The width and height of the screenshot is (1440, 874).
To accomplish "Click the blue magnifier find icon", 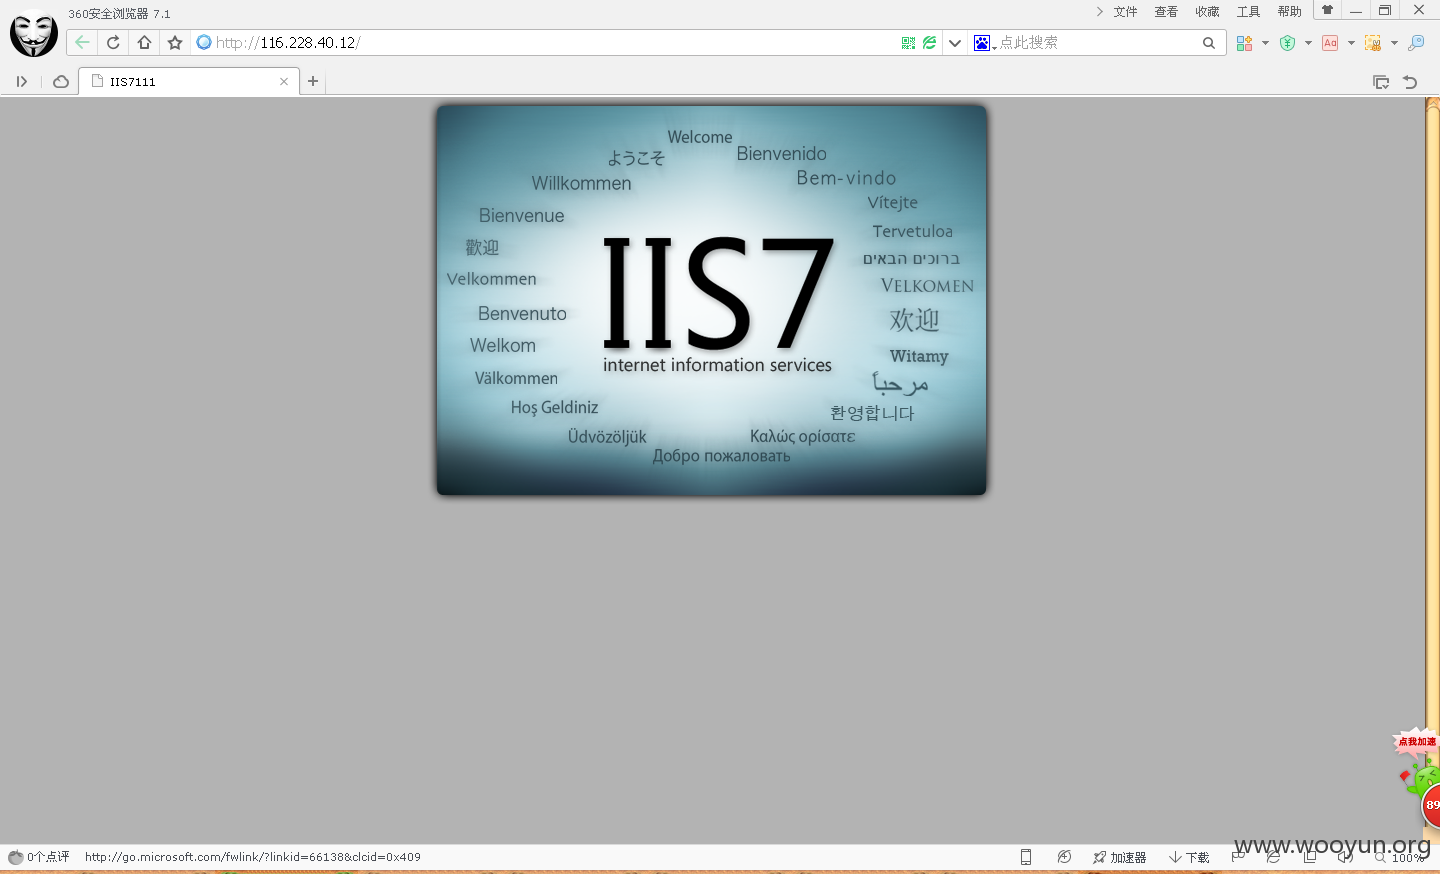I will click(1416, 43).
